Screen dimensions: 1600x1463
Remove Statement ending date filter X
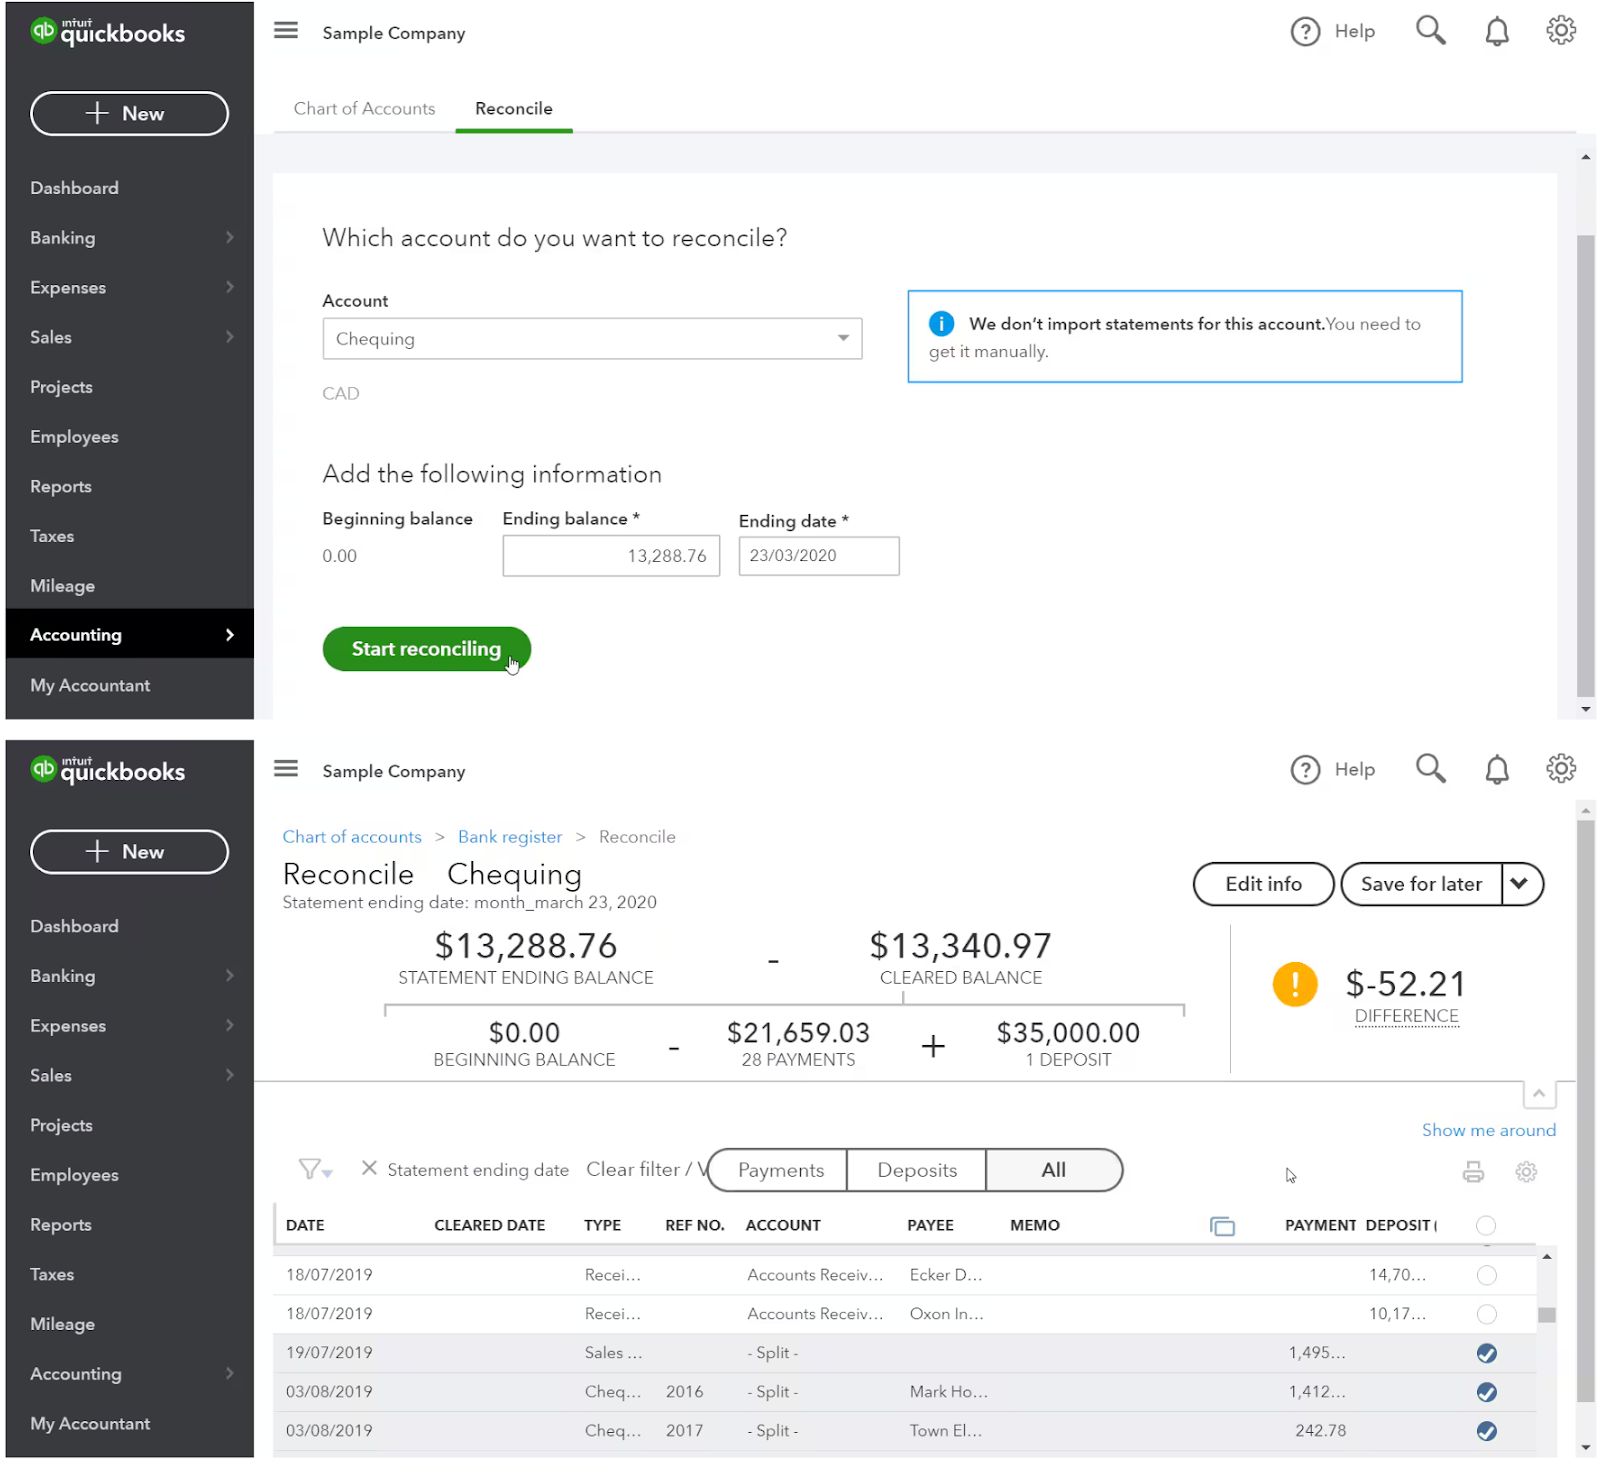(x=369, y=1169)
